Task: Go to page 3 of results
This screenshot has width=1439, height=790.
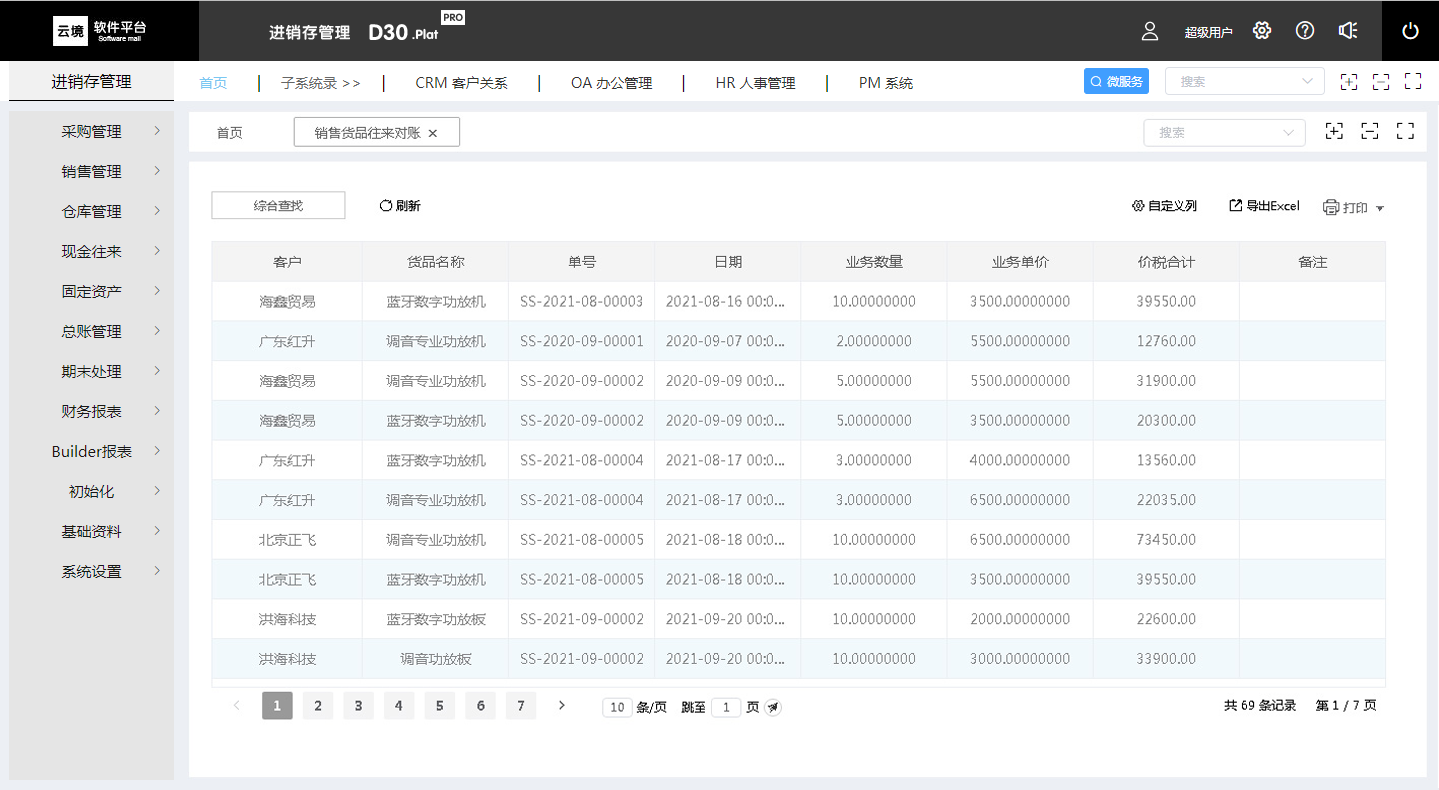Action: point(358,706)
